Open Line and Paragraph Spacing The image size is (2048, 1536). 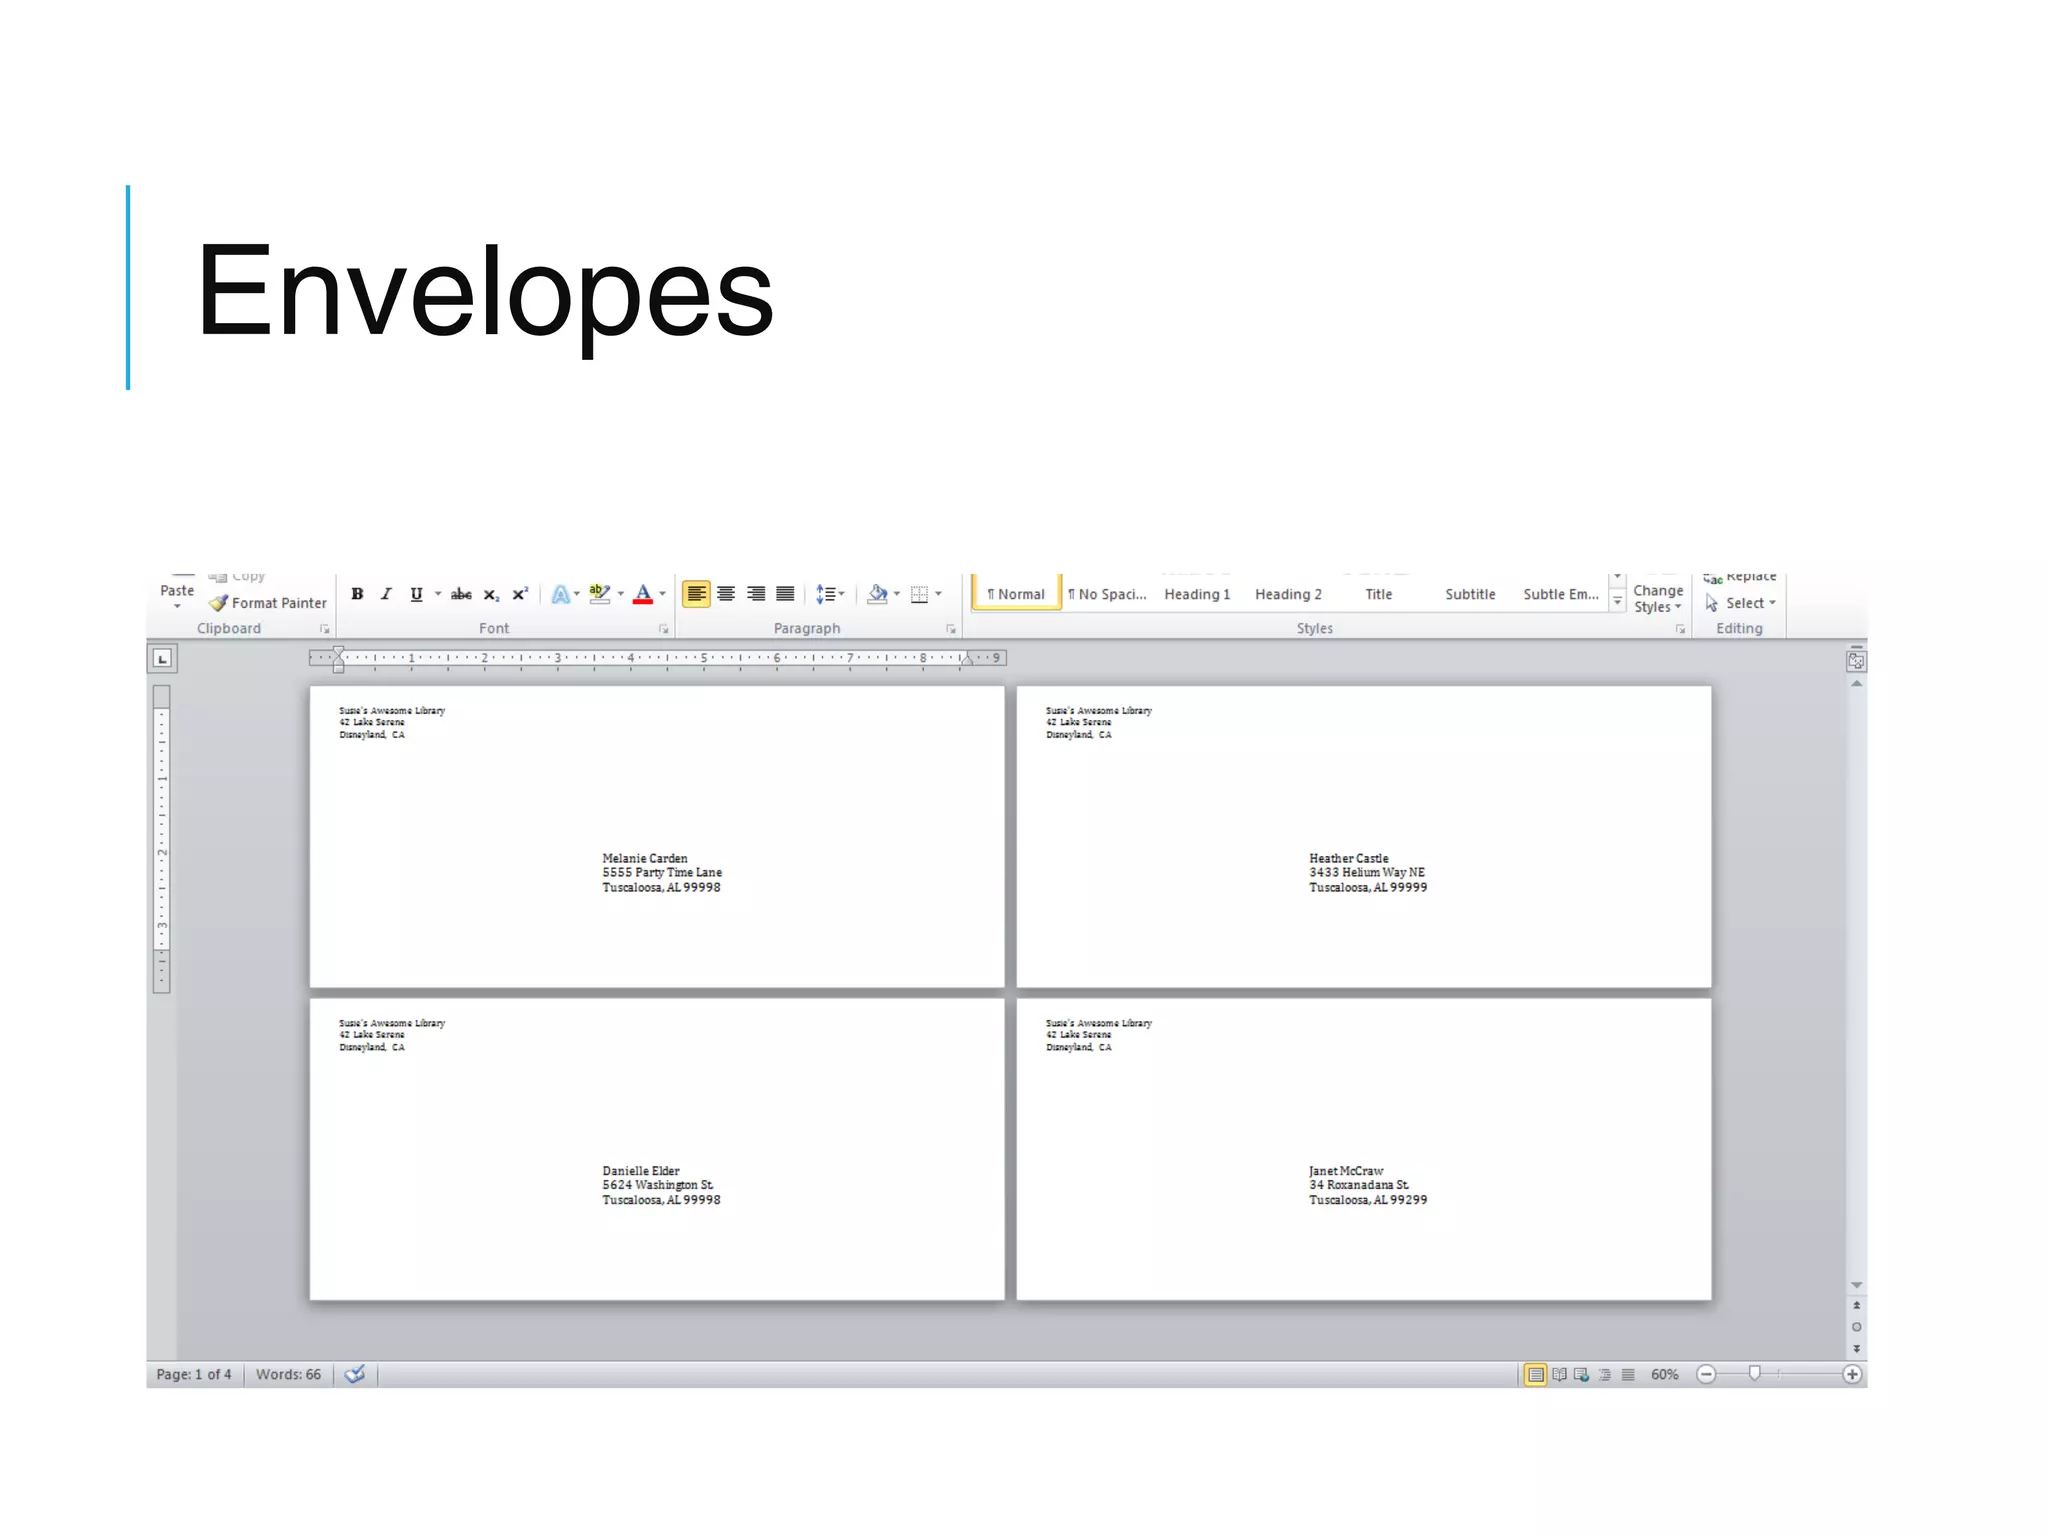(830, 594)
